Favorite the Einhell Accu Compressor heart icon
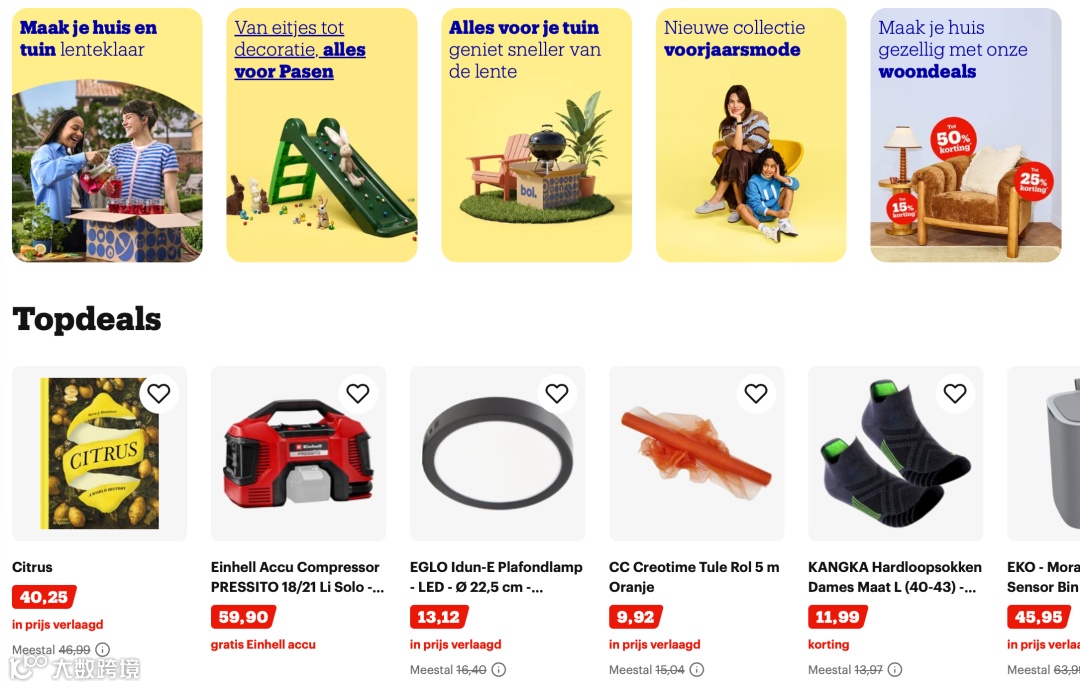Screen dimensions: 1080x688 click(357, 393)
